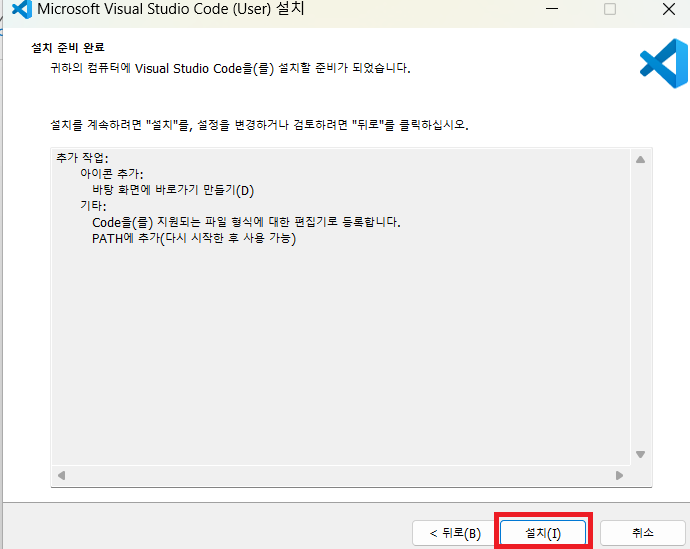Click the window title 'Microsoft Visual Studio Code (User) 설치'
Image resolution: width=690 pixels, height=549 pixels.
171,9
